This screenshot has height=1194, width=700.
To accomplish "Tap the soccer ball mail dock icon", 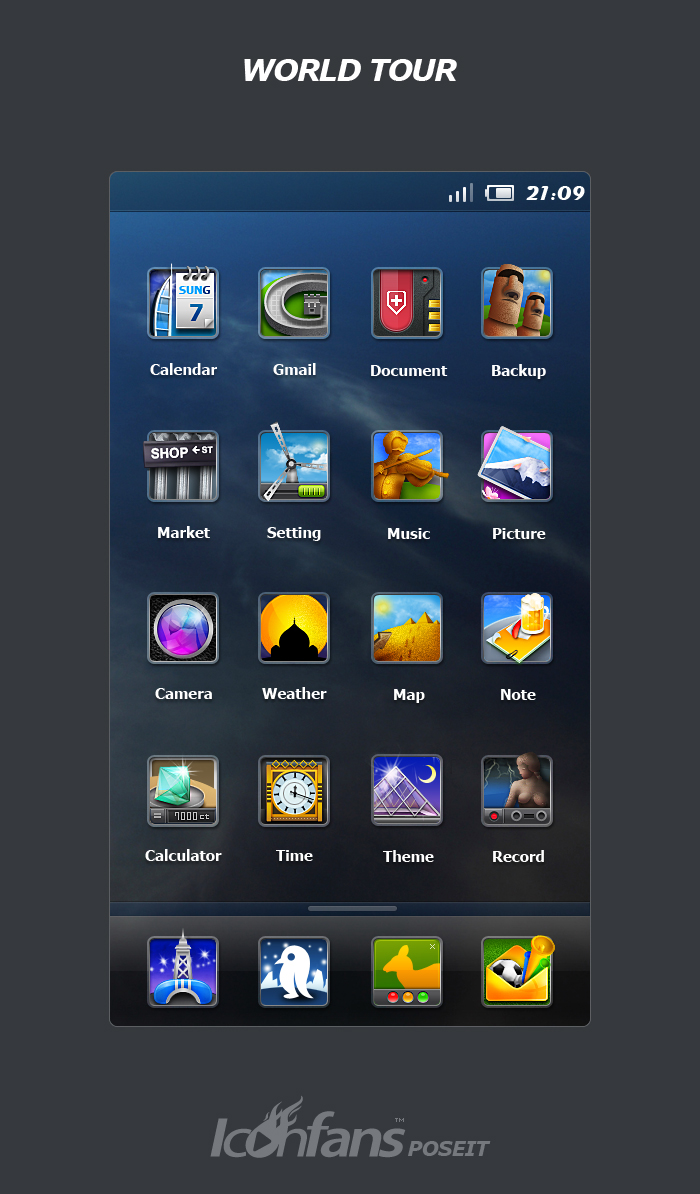I will [517, 971].
